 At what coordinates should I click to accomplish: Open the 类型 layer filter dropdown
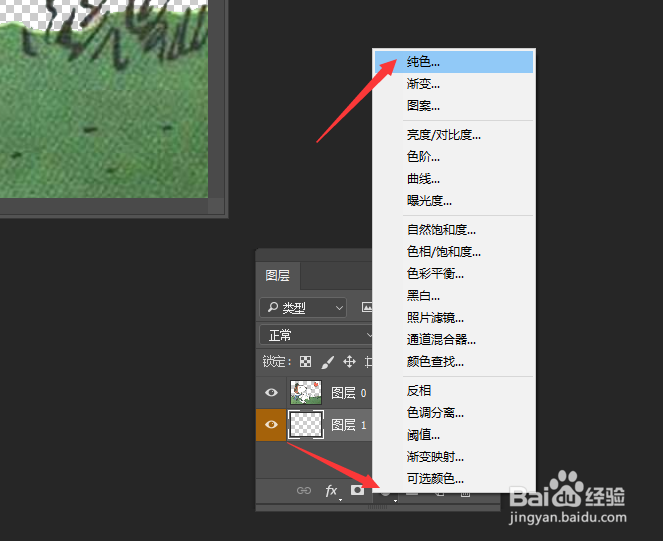(303, 308)
